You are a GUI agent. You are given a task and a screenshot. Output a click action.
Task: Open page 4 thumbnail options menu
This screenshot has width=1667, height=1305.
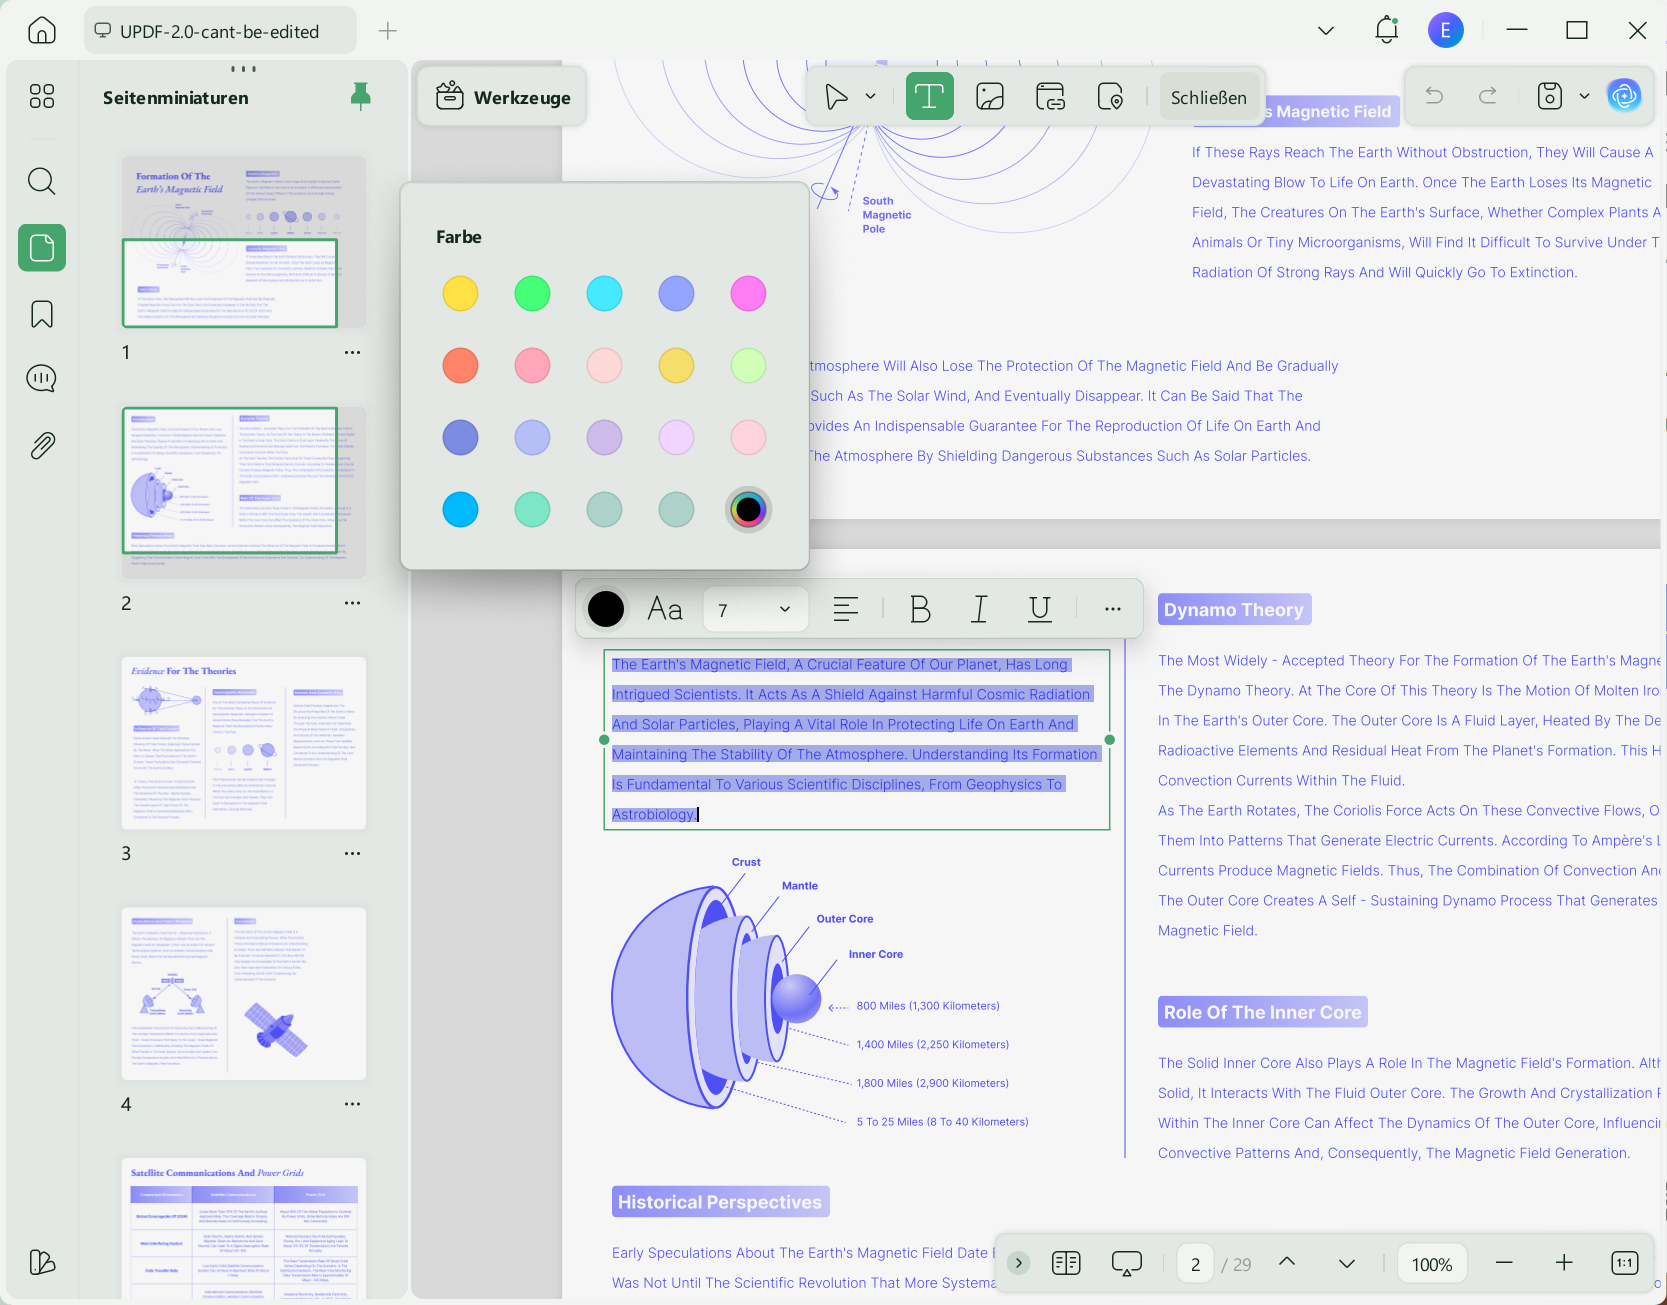tap(352, 1104)
